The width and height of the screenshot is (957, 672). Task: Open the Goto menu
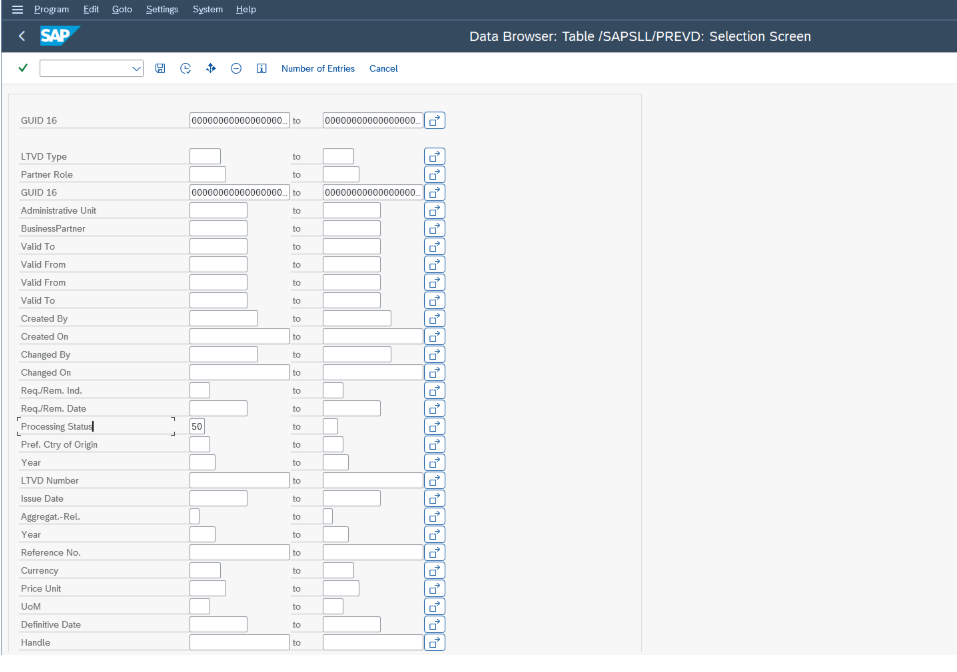(x=122, y=9)
